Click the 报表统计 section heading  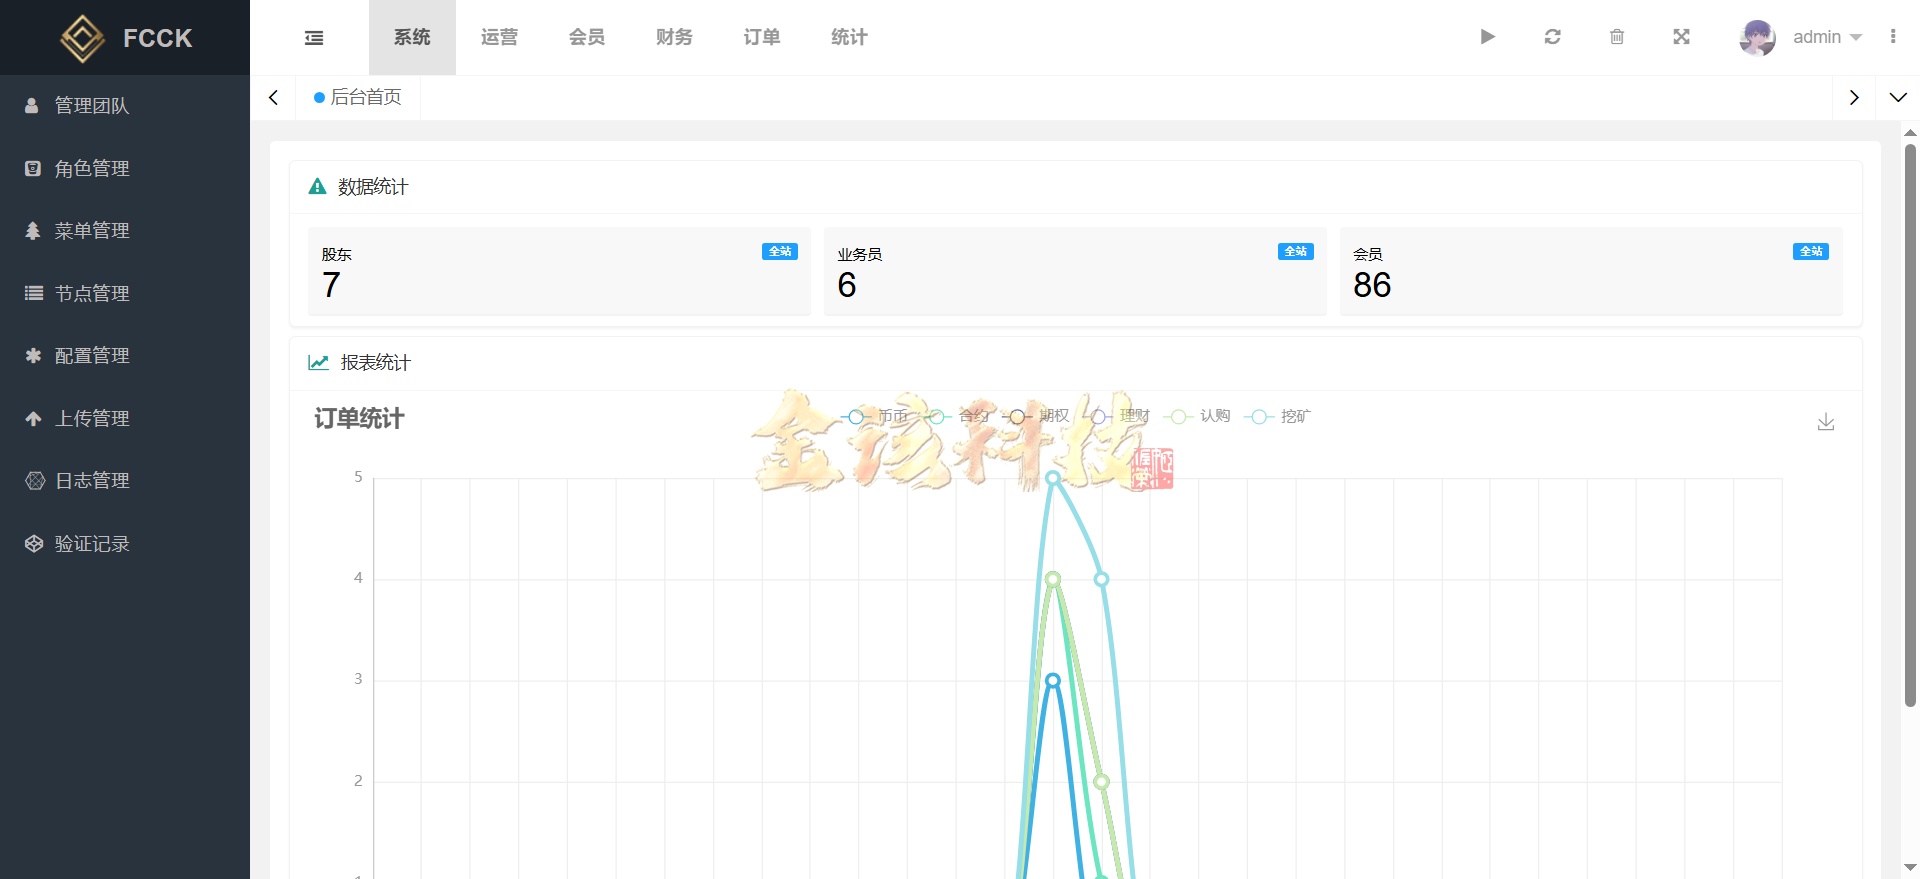(x=375, y=363)
